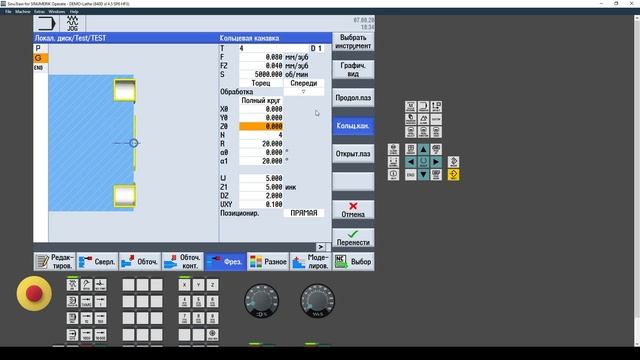
Task: Select the Z axis key
Action: pos(212,284)
